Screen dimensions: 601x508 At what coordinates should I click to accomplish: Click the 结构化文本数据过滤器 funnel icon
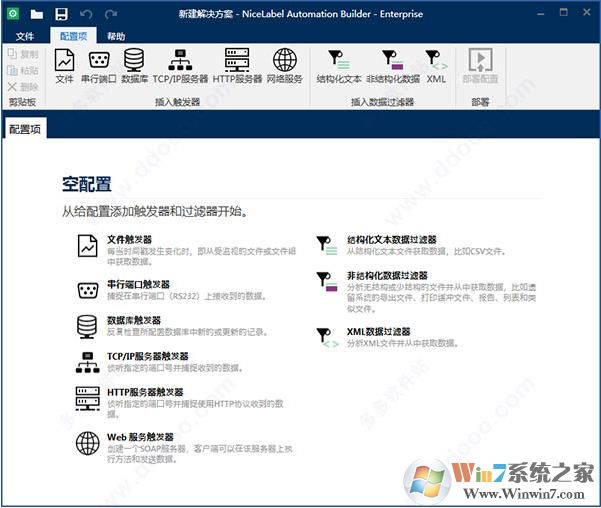point(327,245)
